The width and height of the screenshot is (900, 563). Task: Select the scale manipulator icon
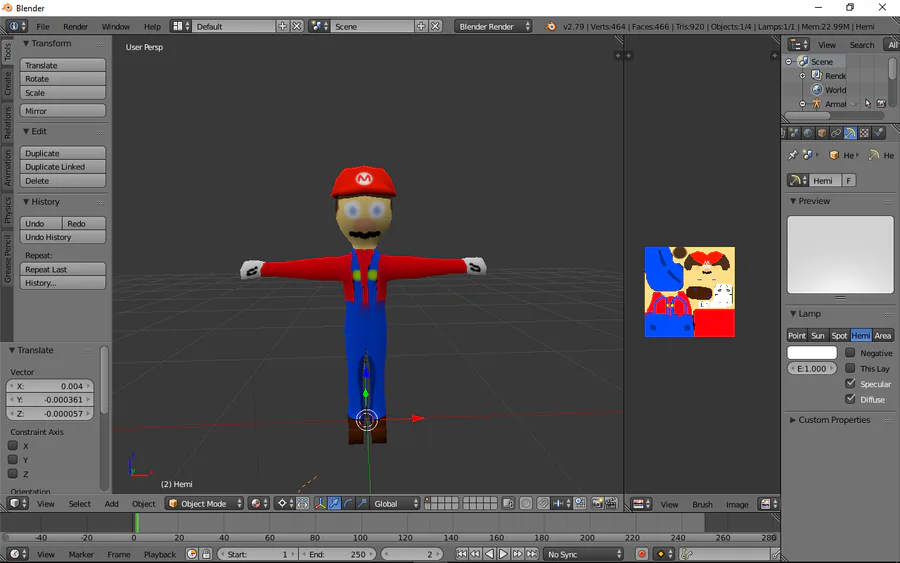click(362, 503)
